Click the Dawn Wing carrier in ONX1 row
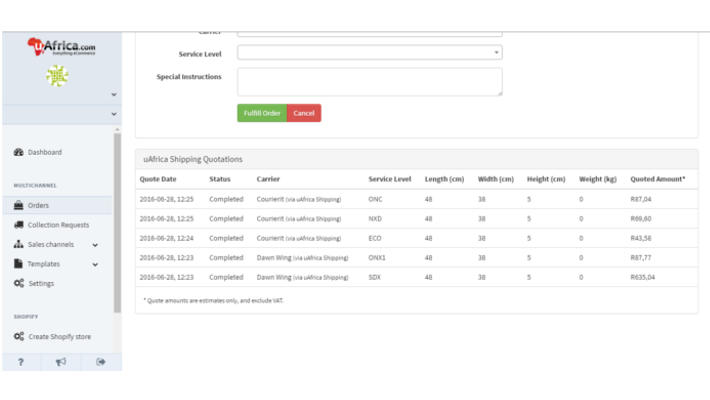This screenshot has width=710, height=400. tap(302, 257)
